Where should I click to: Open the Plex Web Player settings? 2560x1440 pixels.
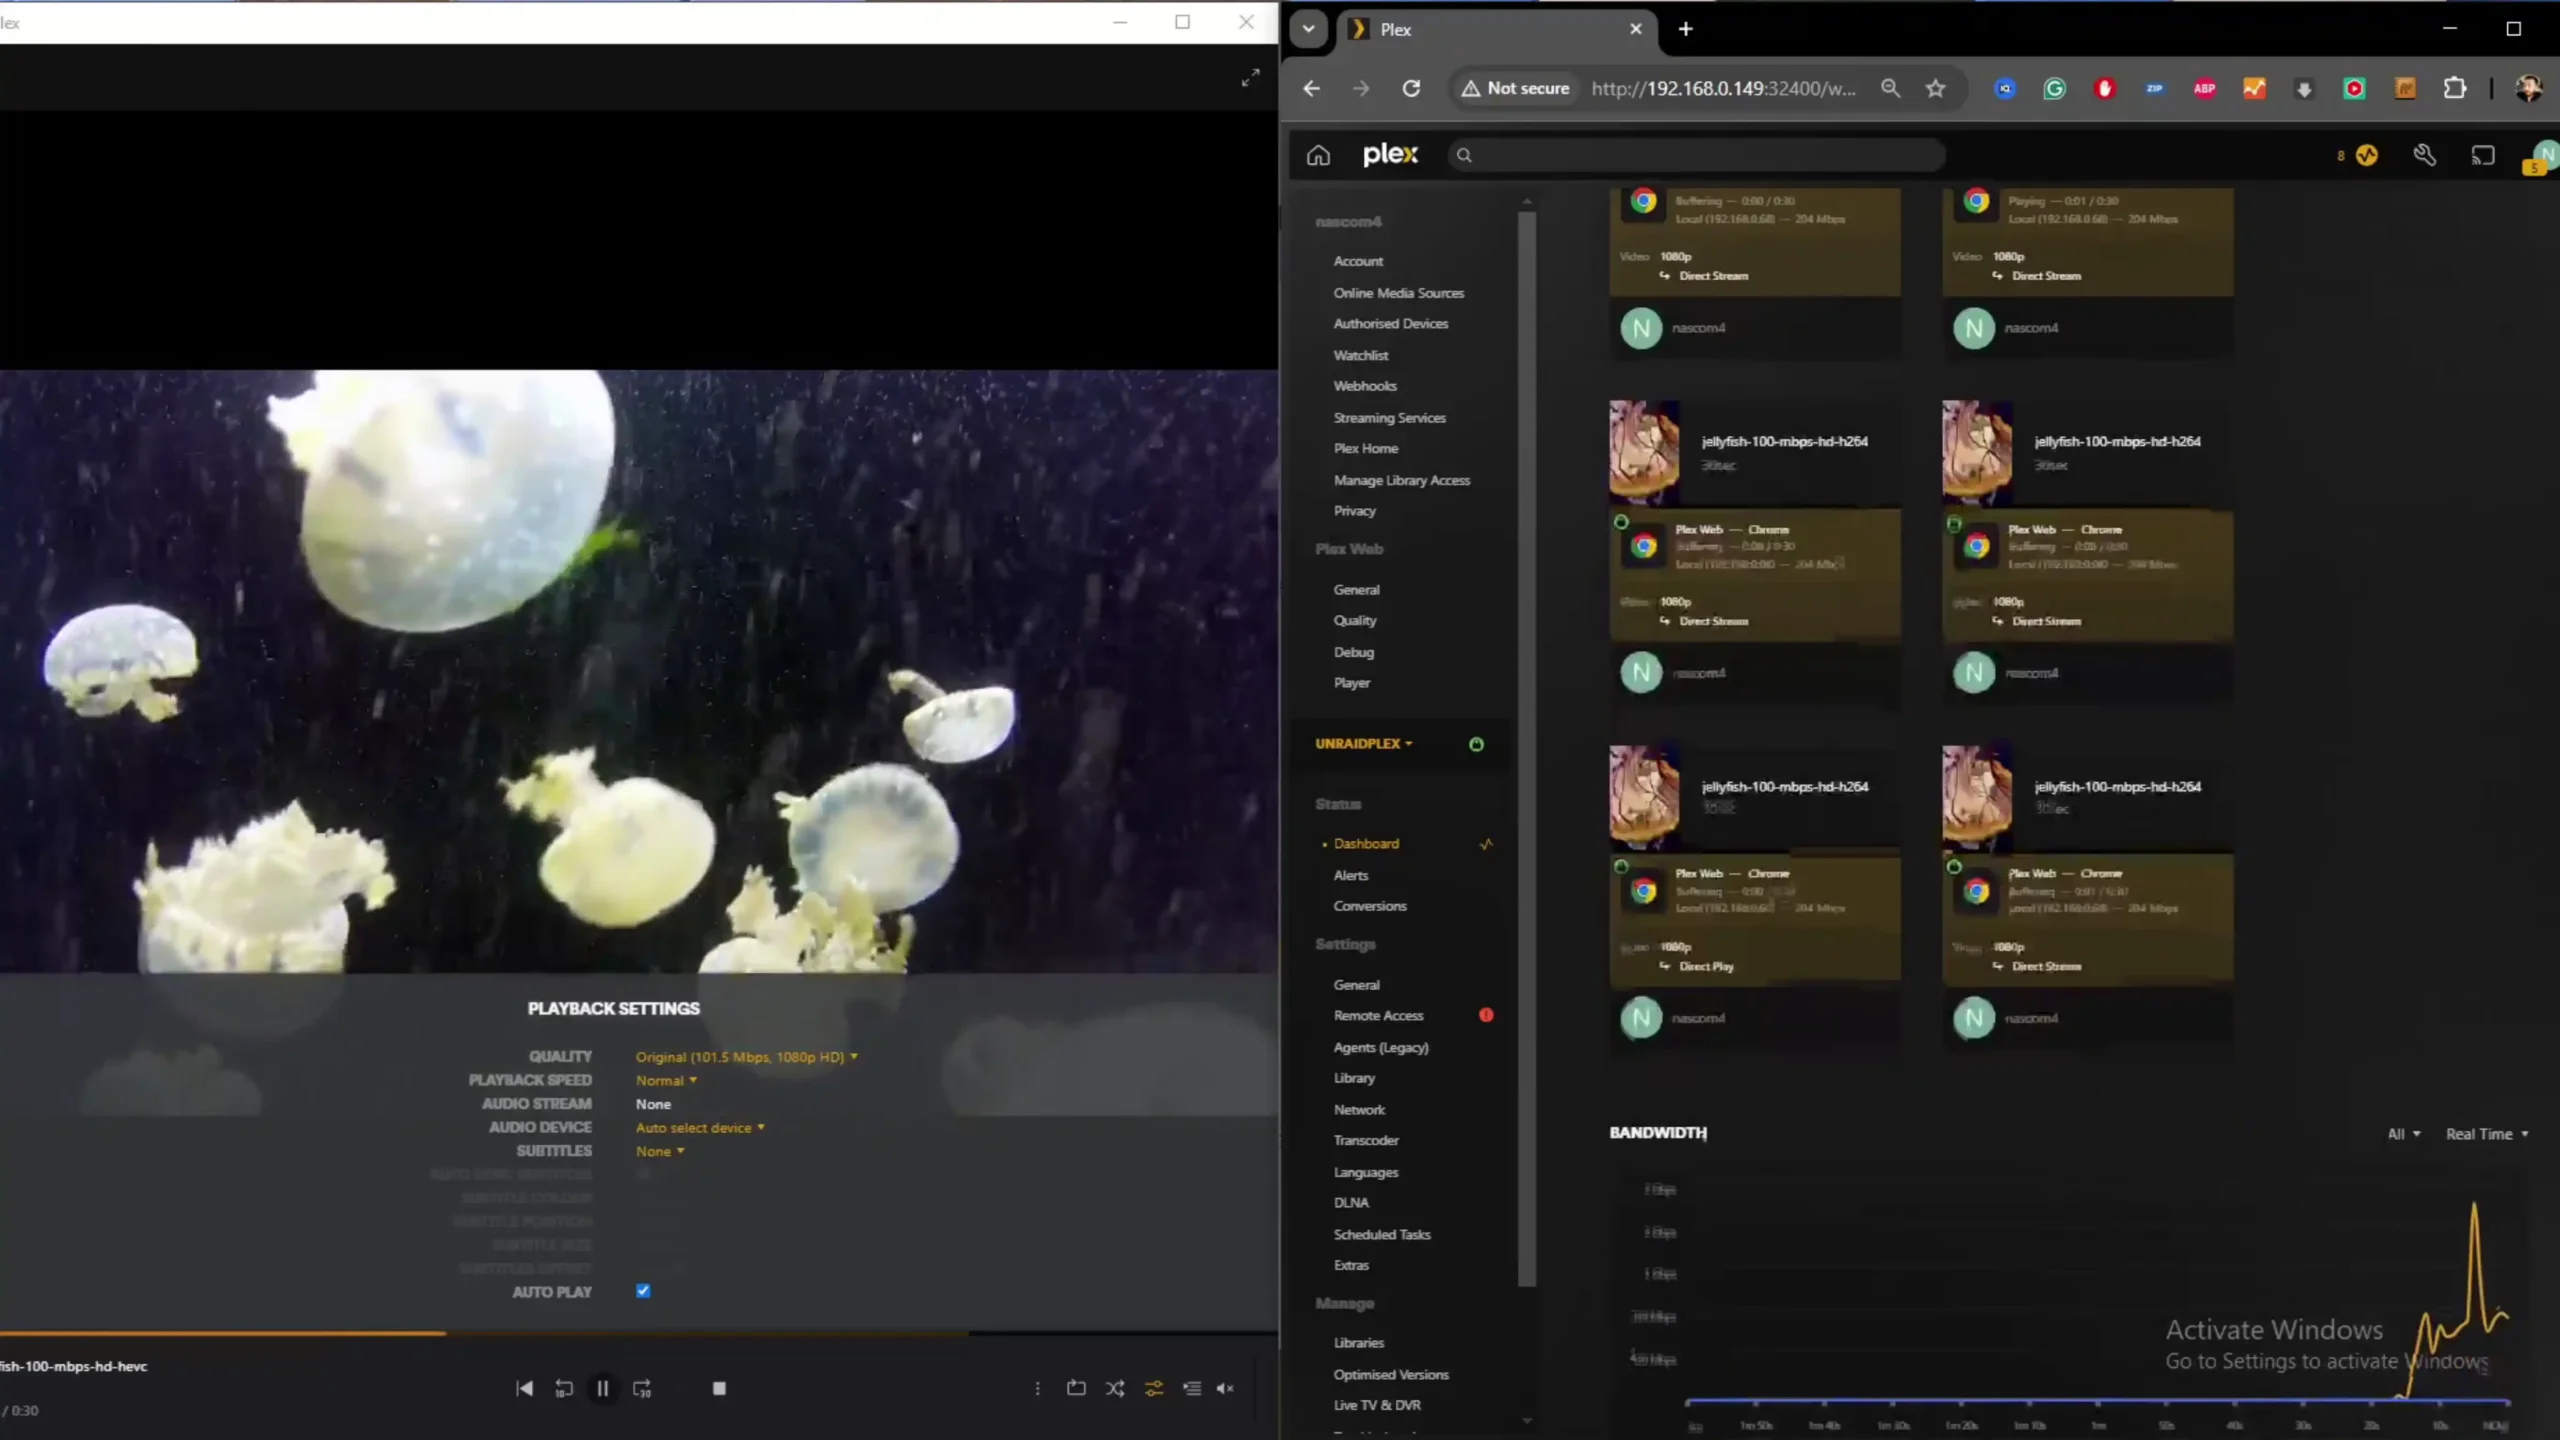tap(1351, 683)
